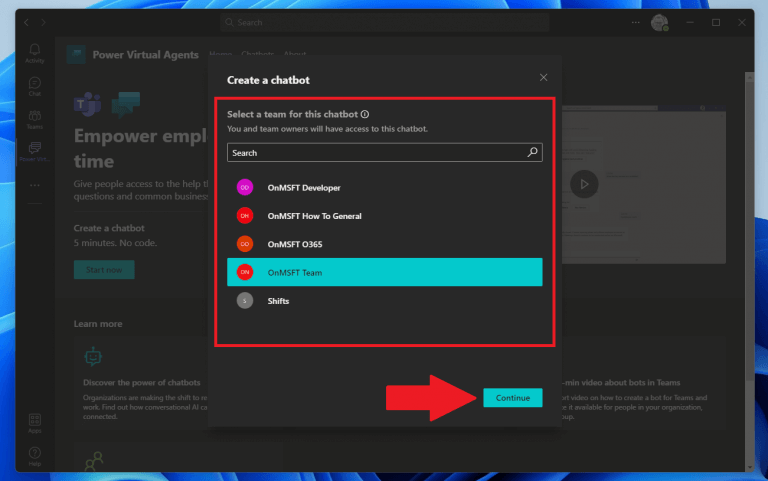This screenshot has width=768, height=481.
Task: Open the Home tab of Power Virtual Agents
Action: click(x=220, y=54)
